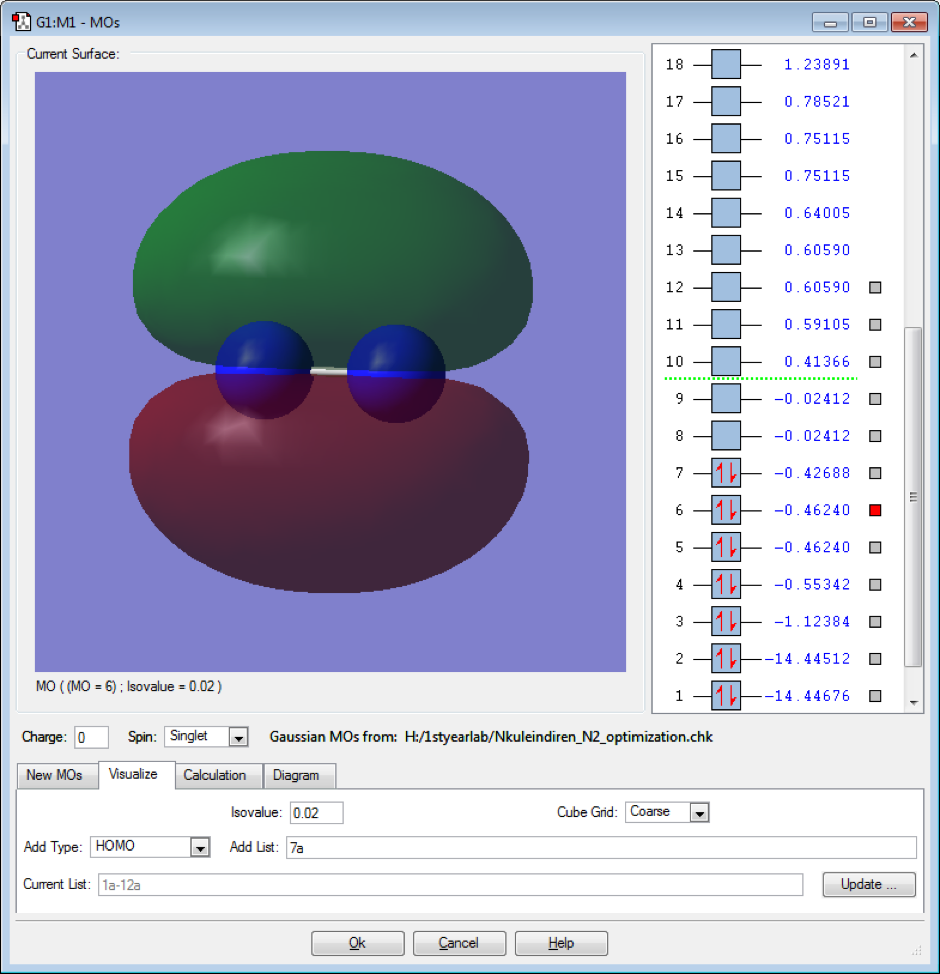Image resolution: width=940 pixels, height=974 pixels.
Task: Select orbital 17 occupancy box
Action: point(726,101)
